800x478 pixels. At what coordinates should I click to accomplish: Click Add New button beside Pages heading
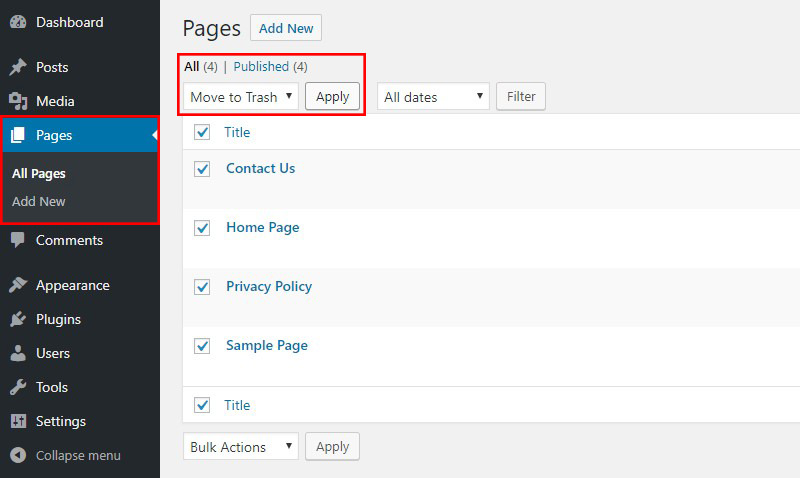tap(286, 28)
